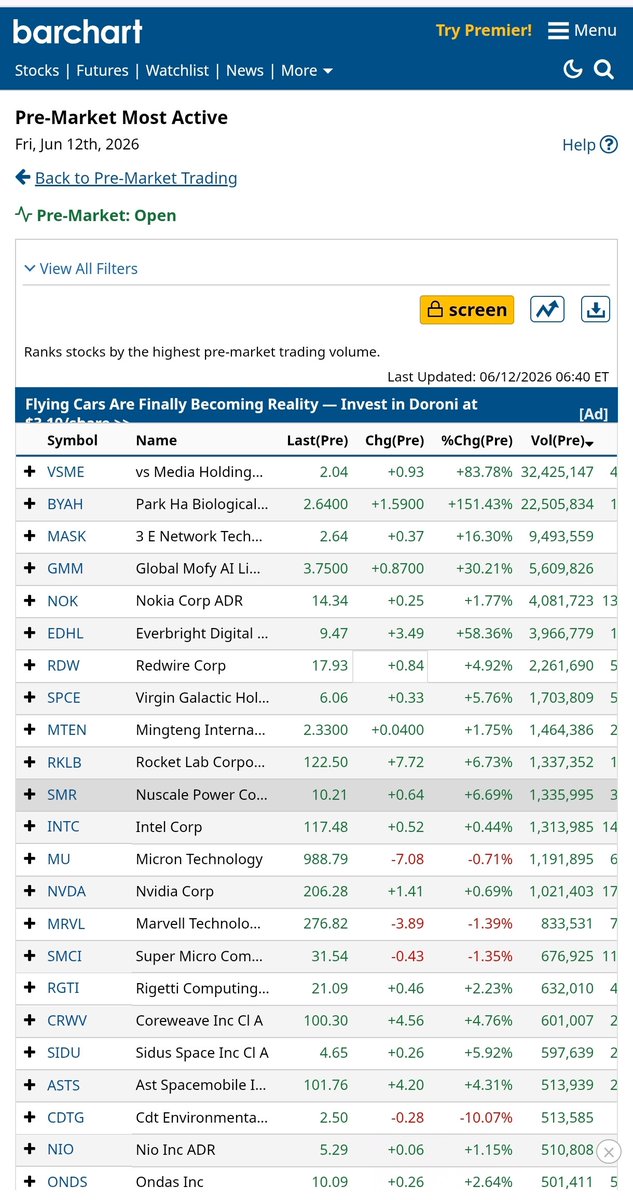Viewport: 633px width, 1200px height.
Task: Open the SPCE symbol link
Action: (x=64, y=698)
